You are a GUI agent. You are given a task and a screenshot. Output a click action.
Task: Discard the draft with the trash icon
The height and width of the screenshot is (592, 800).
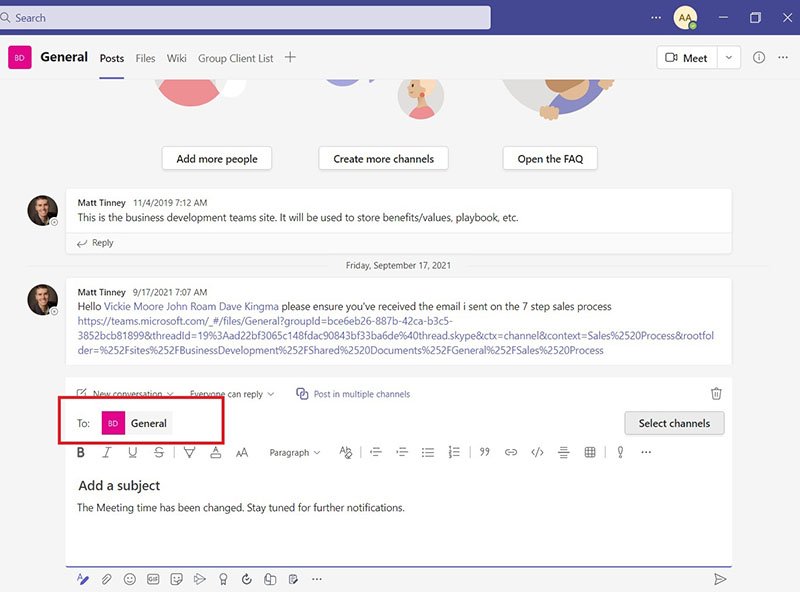(716, 394)
